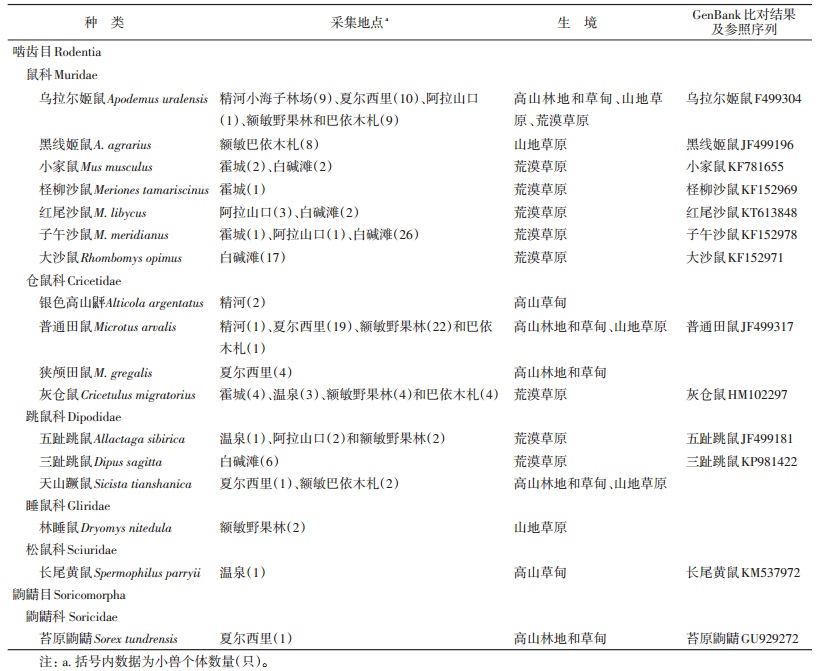The width and height of the screenshot is (820, 671).
Task: Click the 长尾黄鼠 KM537972 reference cell
Action: 743,573
